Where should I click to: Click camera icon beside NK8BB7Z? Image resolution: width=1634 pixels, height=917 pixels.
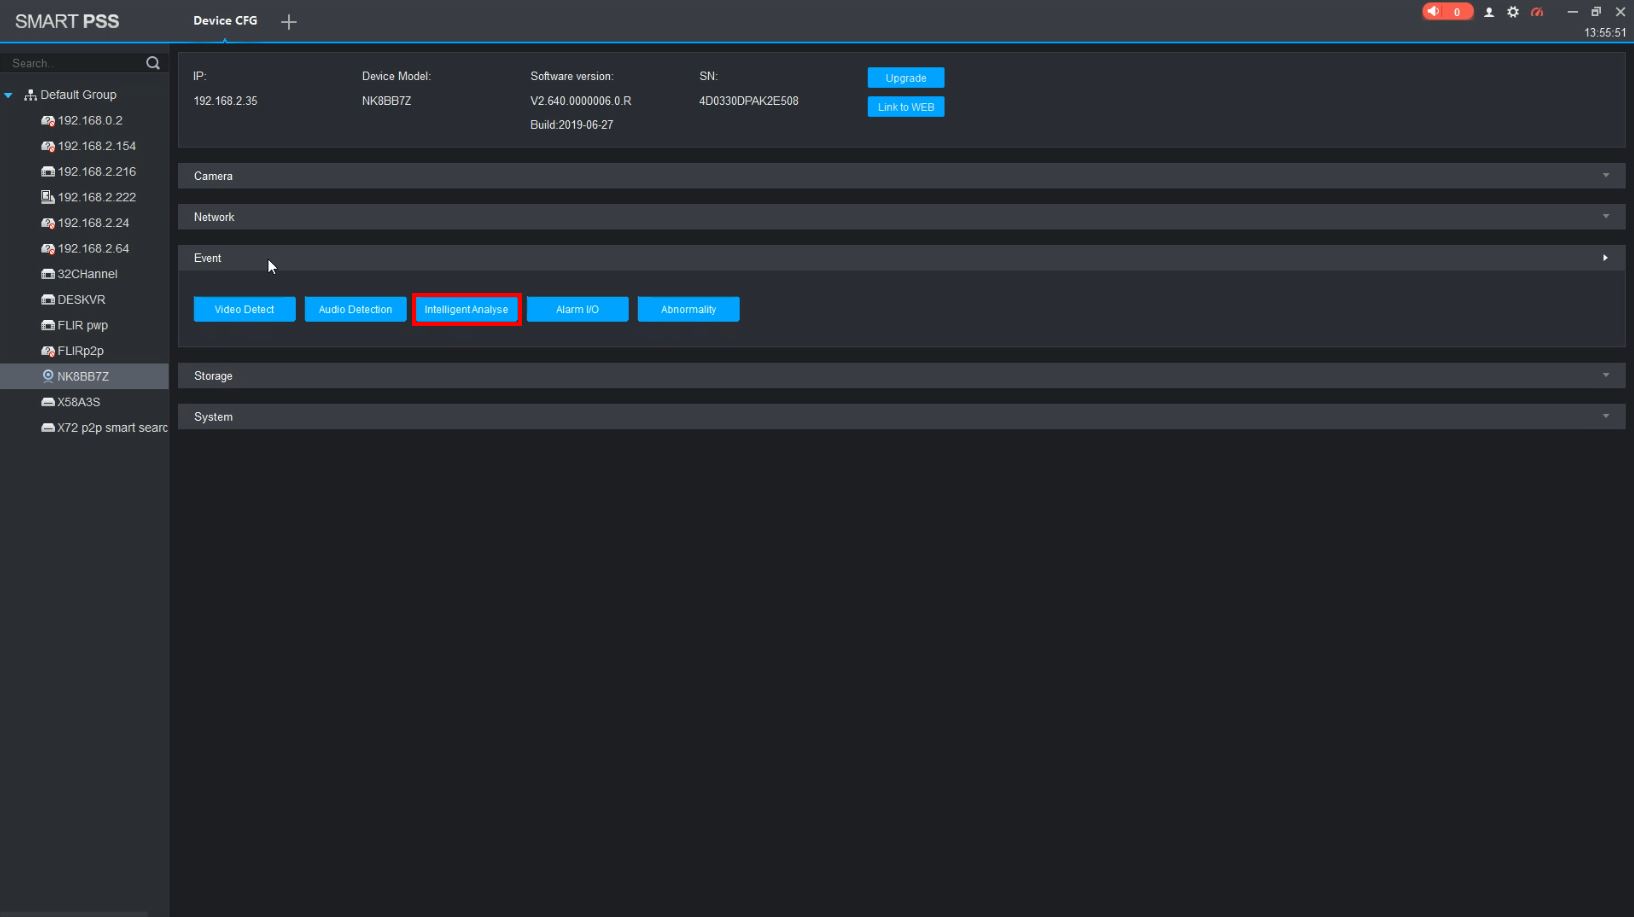pos(47,376)
